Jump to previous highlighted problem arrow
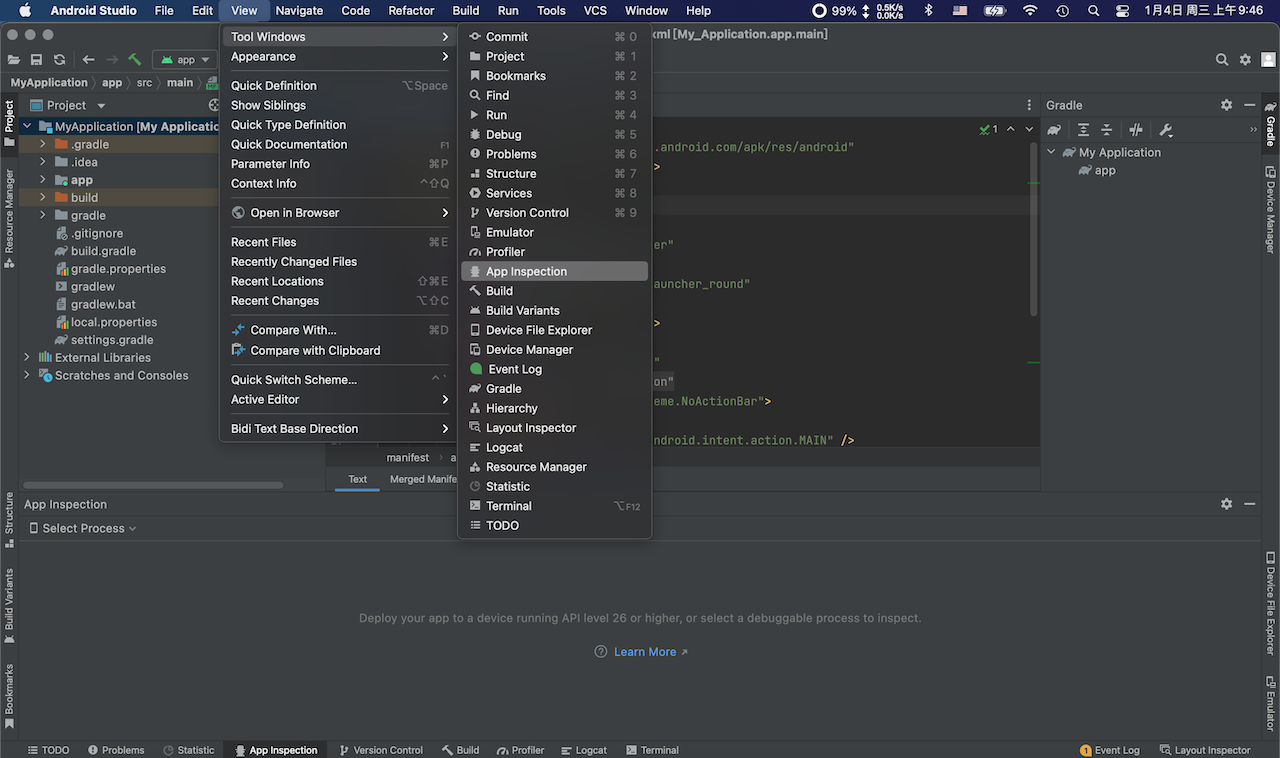The width and height of the screenshot is (1280, 758). click(x=1010, y=129)
